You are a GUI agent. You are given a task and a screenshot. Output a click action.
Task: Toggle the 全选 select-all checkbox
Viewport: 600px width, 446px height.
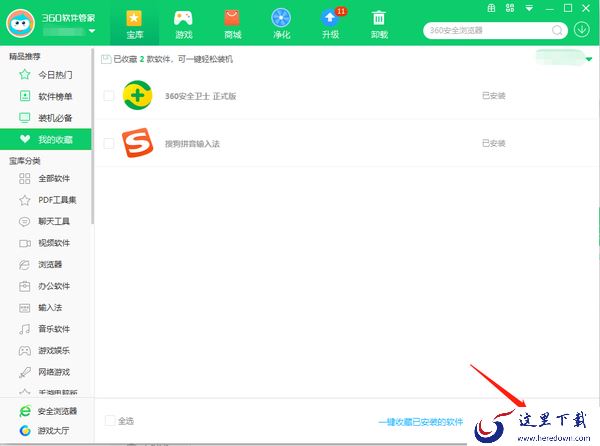pos(110,421)
